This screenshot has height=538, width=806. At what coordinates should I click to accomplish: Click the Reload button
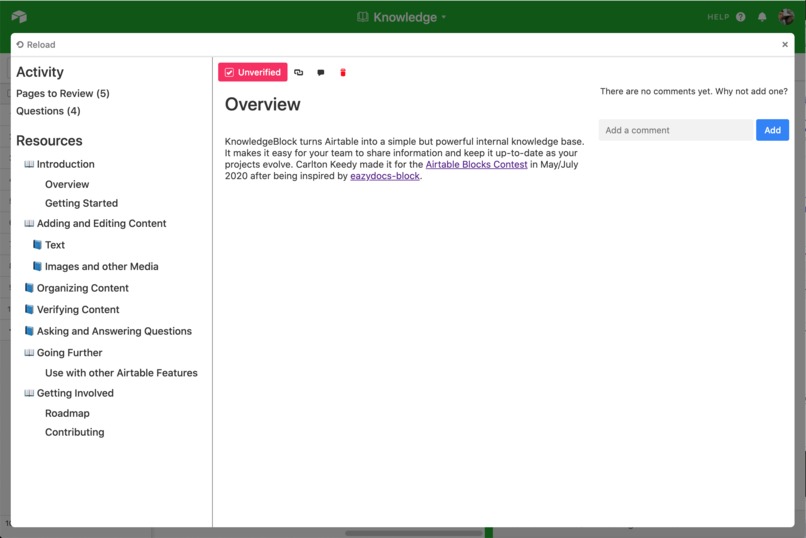click(x=35, y=45)
